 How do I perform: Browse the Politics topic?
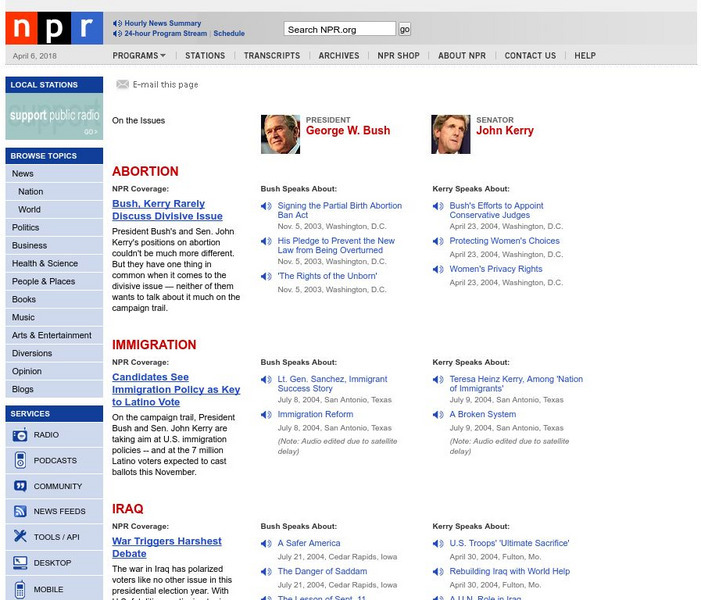coord(54,228)
